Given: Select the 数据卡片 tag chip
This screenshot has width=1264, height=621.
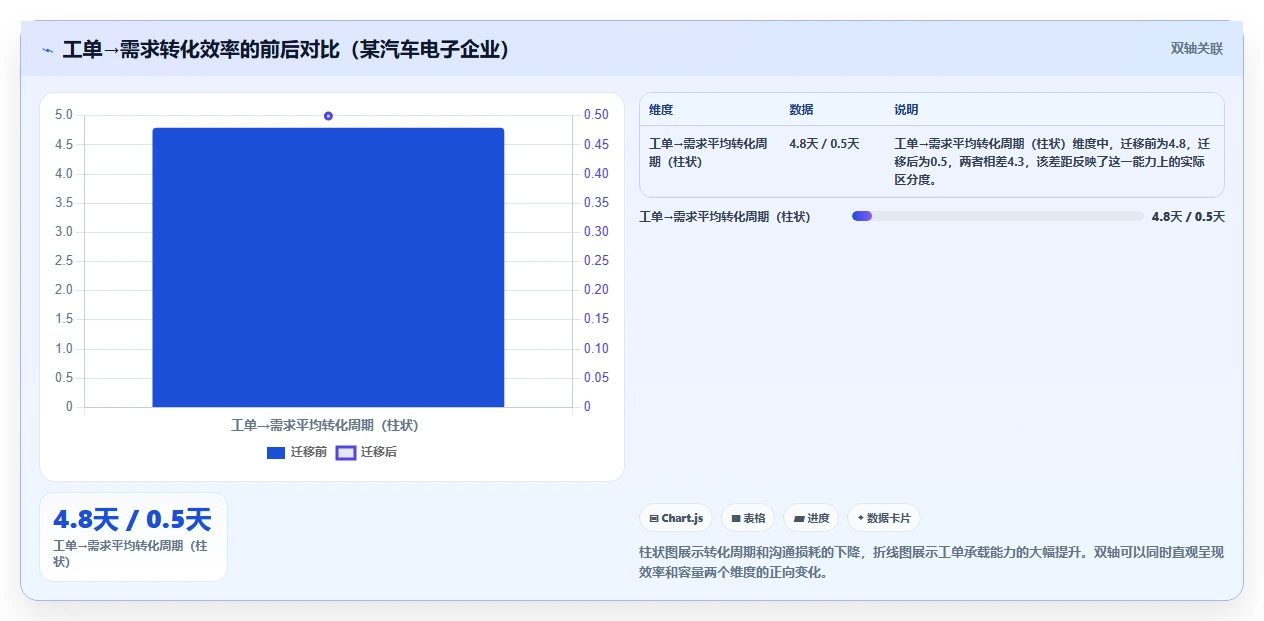Looking at the screenshot, I should (884, 518).
